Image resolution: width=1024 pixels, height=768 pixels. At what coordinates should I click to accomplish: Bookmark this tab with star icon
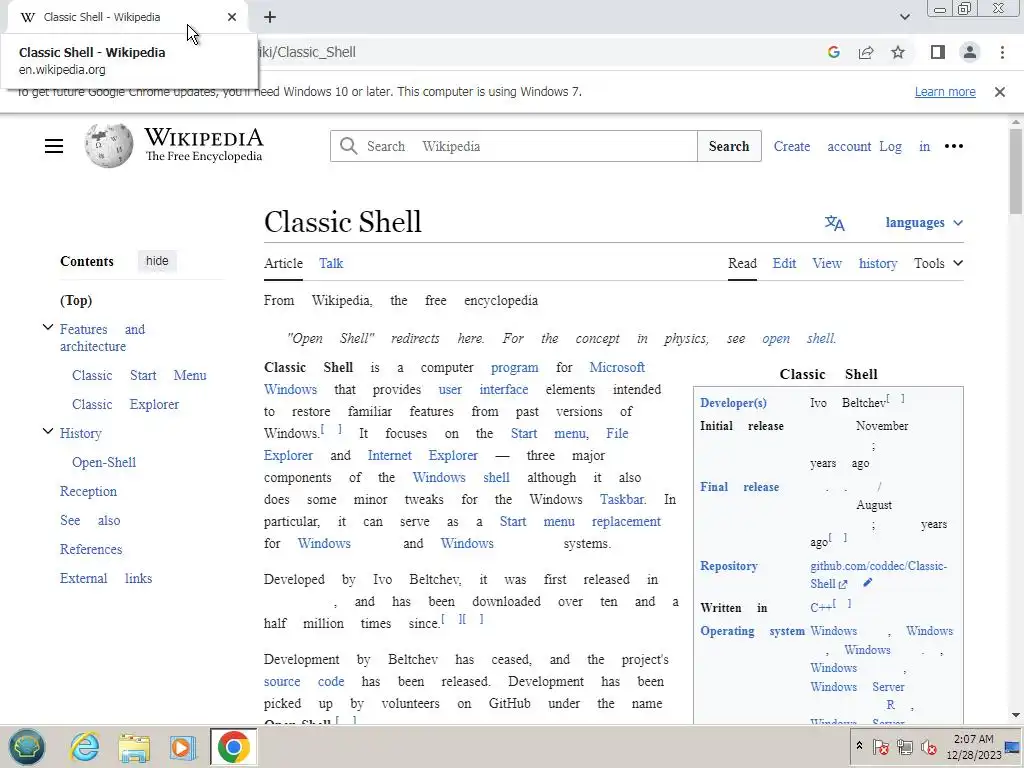[898, 52]
